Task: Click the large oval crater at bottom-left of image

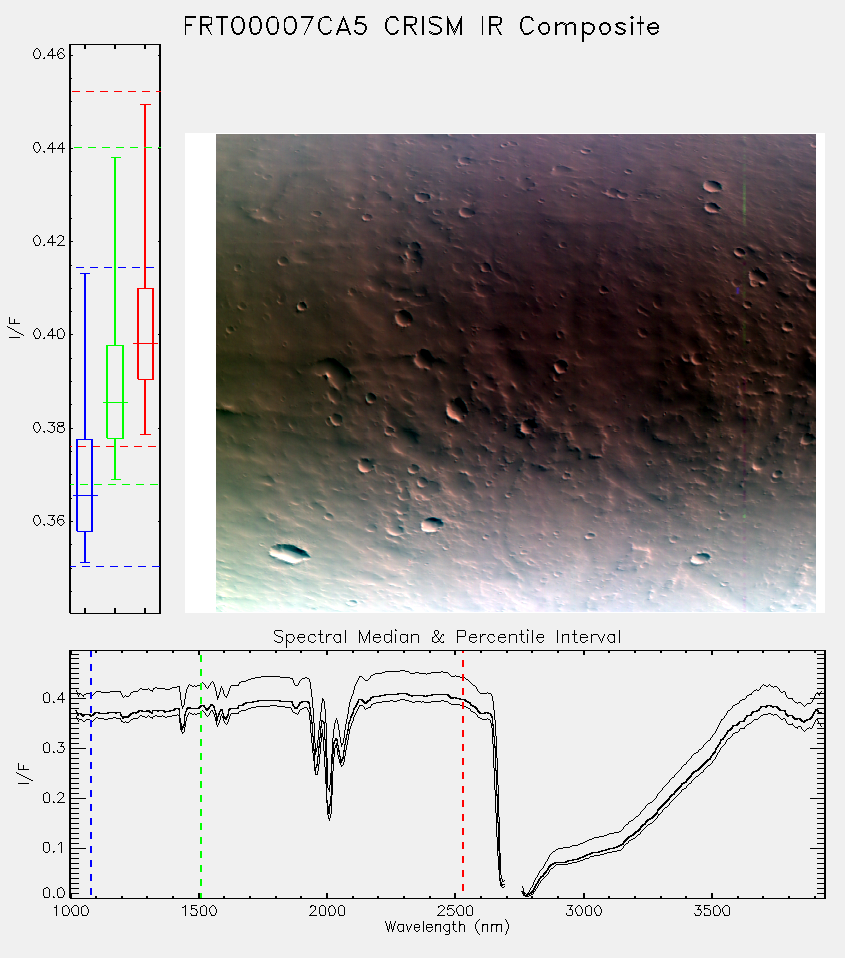Action: tap(290, 553)
